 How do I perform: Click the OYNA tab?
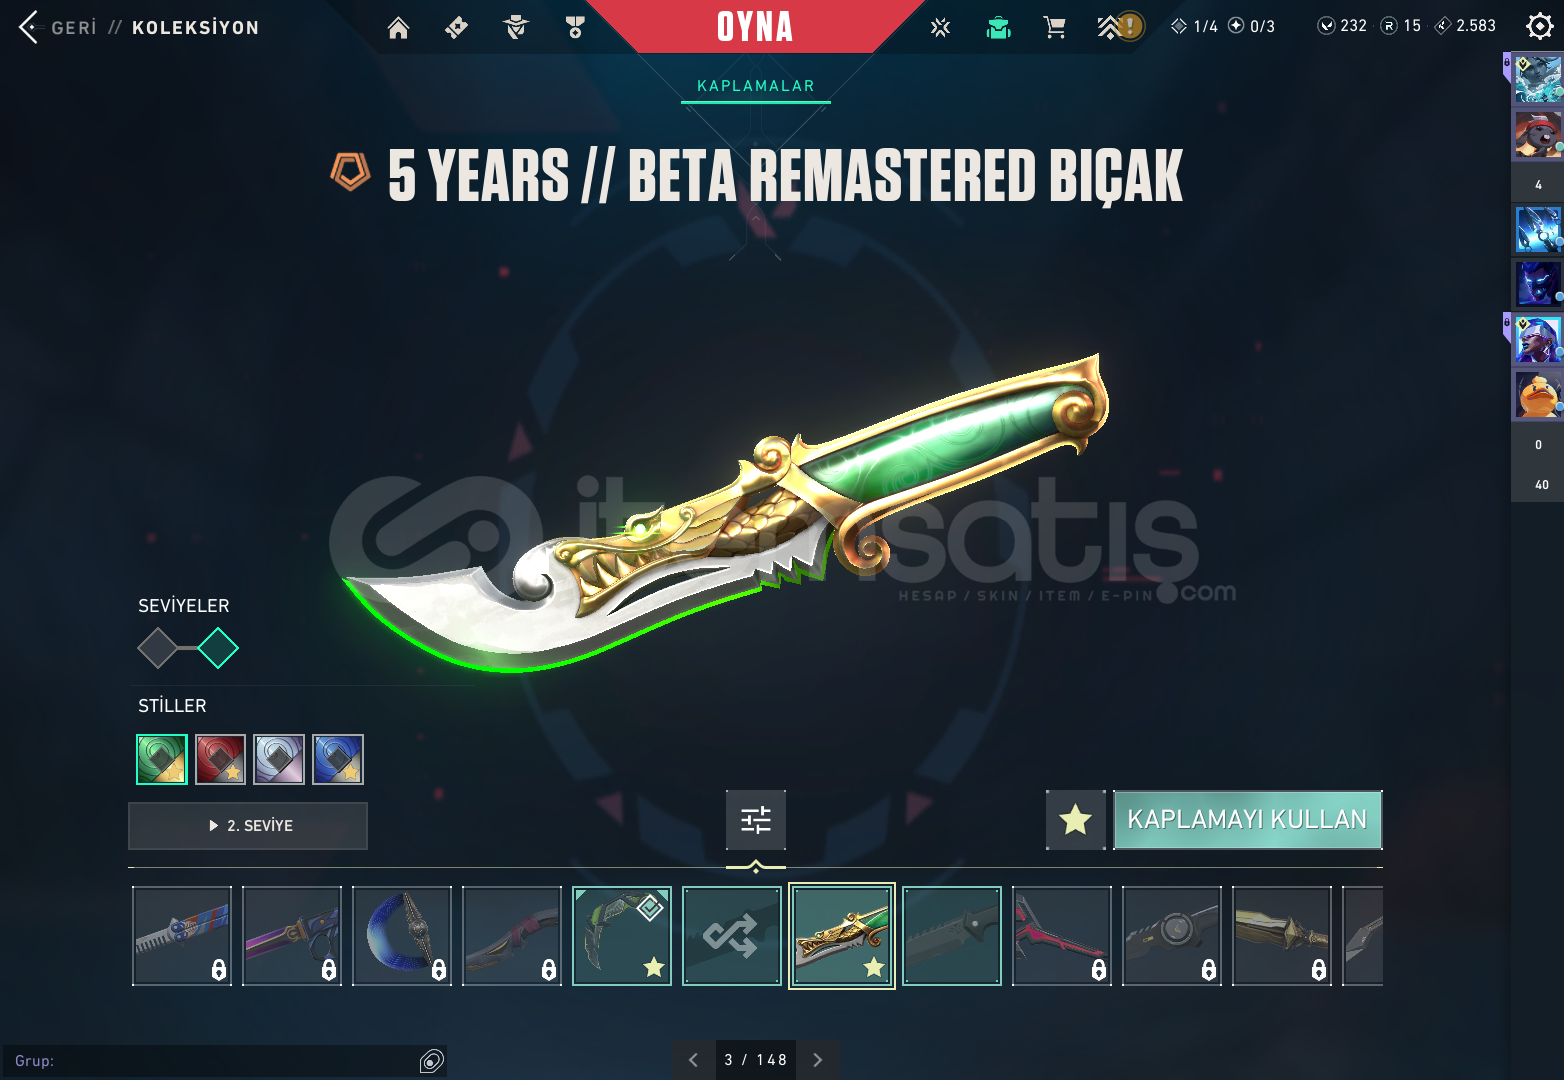pos(755,27)
